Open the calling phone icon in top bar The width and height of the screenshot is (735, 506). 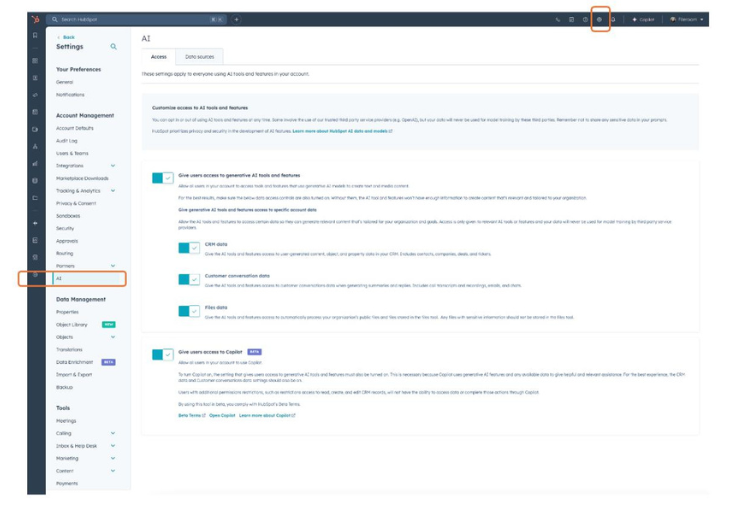click(x=558, y=19)
